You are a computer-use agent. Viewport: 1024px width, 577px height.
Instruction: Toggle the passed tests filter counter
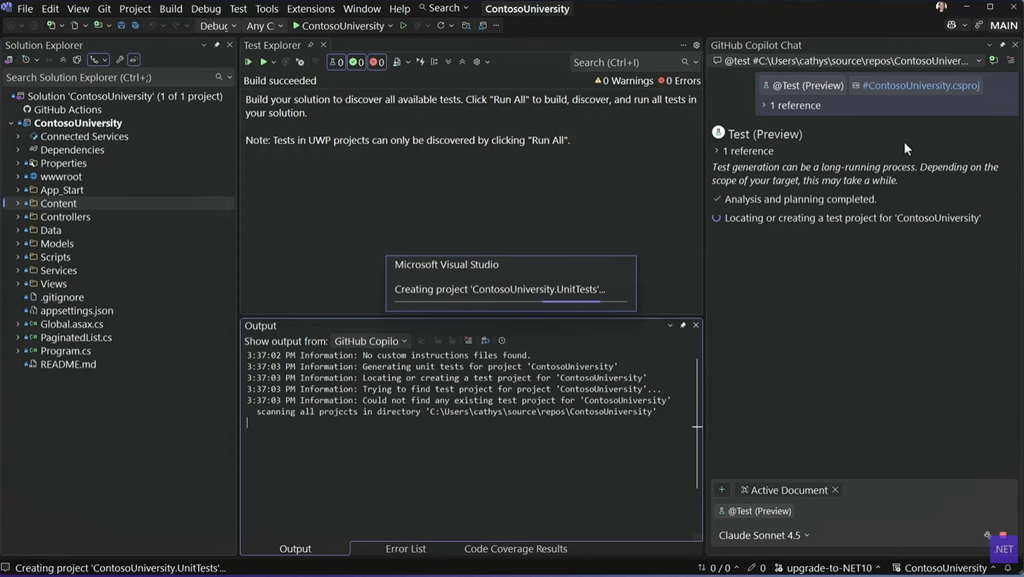pyautogui.click(x=357, y=62)
